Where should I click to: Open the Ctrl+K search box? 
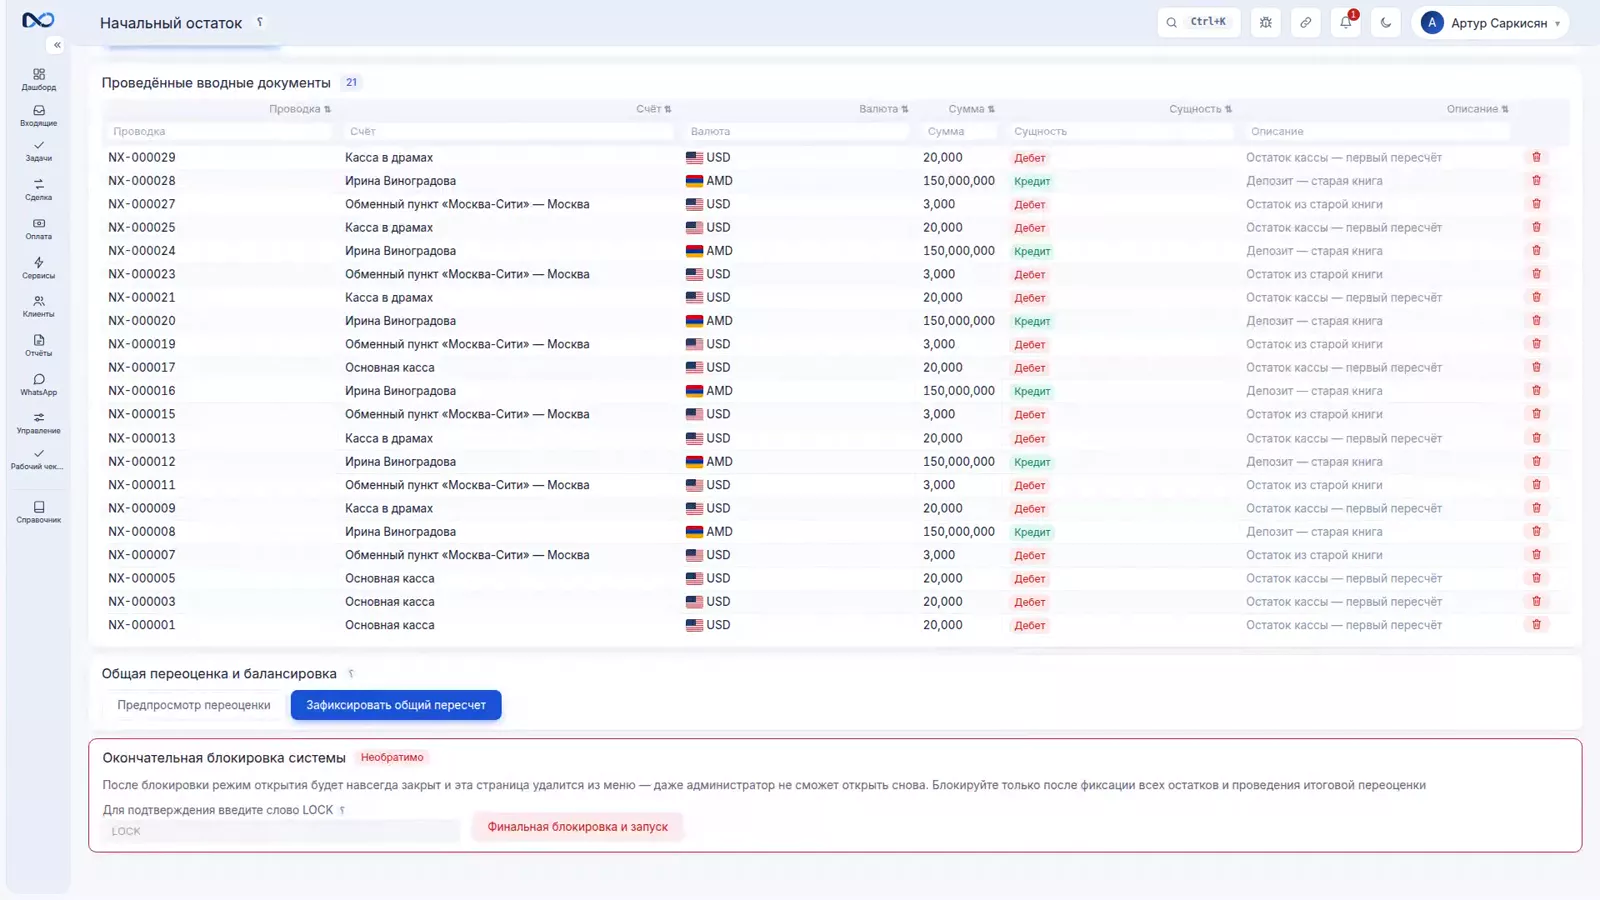1199,22
